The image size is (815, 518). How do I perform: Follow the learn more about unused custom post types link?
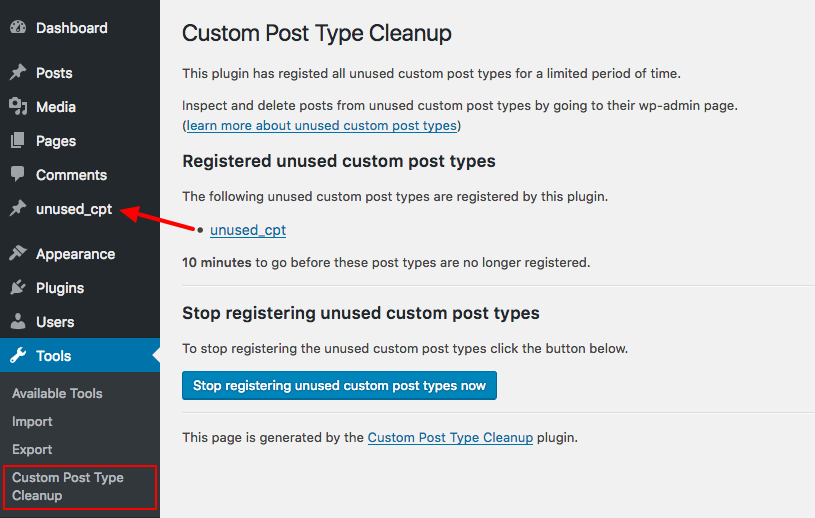(x=321, y=126)
